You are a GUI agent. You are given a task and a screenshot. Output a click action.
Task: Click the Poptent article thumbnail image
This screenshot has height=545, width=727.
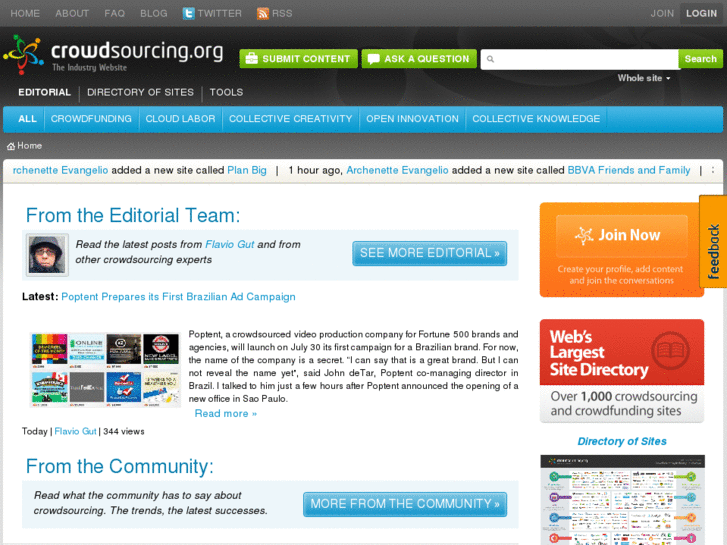coord(105,370)
